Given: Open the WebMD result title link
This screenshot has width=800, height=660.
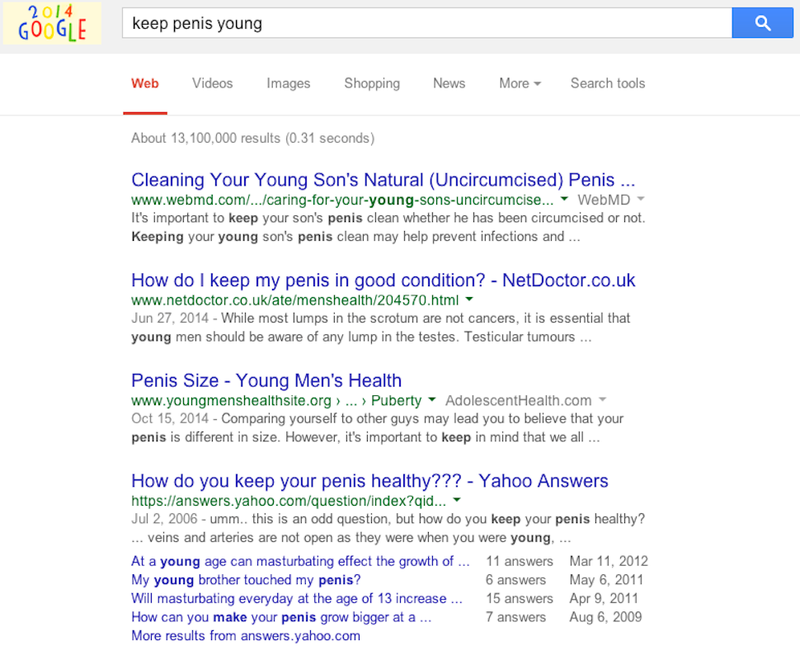Looking at the screenshot, I should 383,180.
